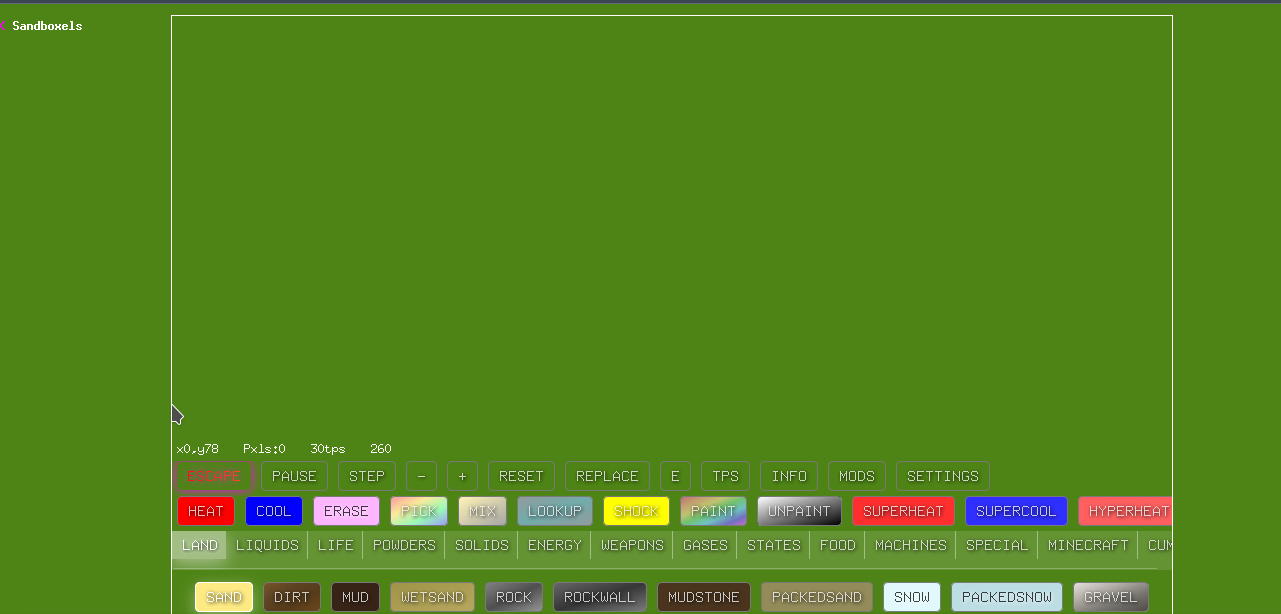Open the Life category tab

(x=335, y=545)
